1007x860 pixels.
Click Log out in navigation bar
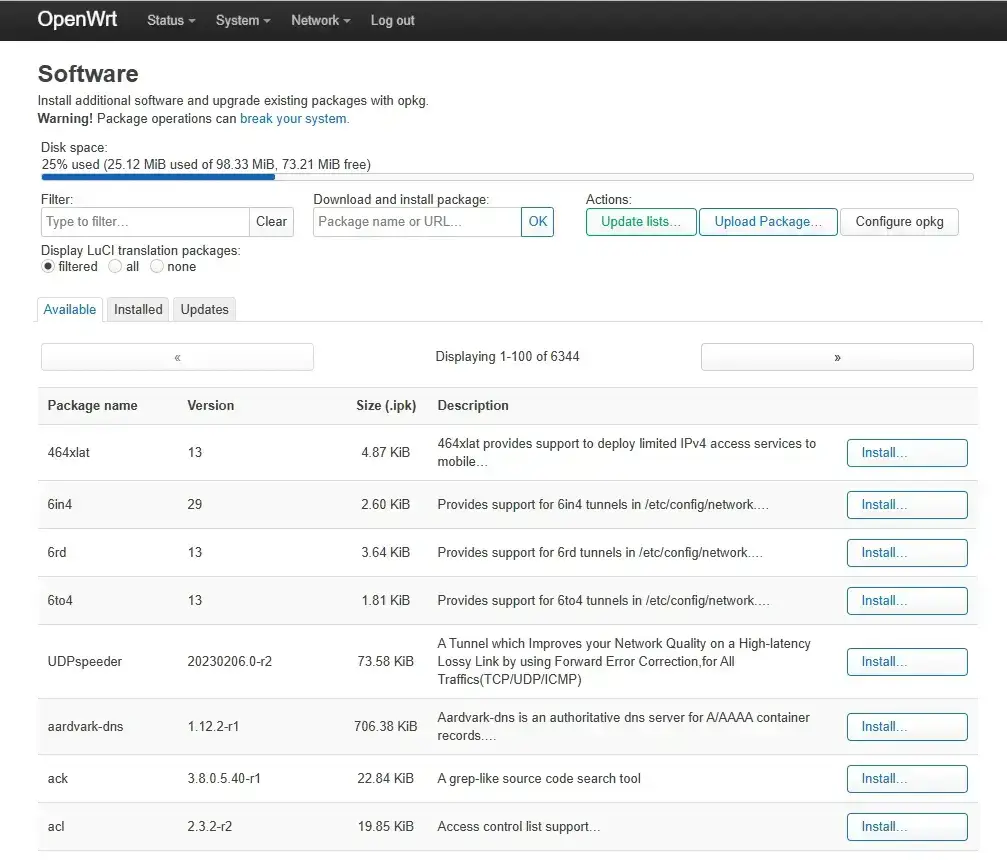(x=392, y=20)
